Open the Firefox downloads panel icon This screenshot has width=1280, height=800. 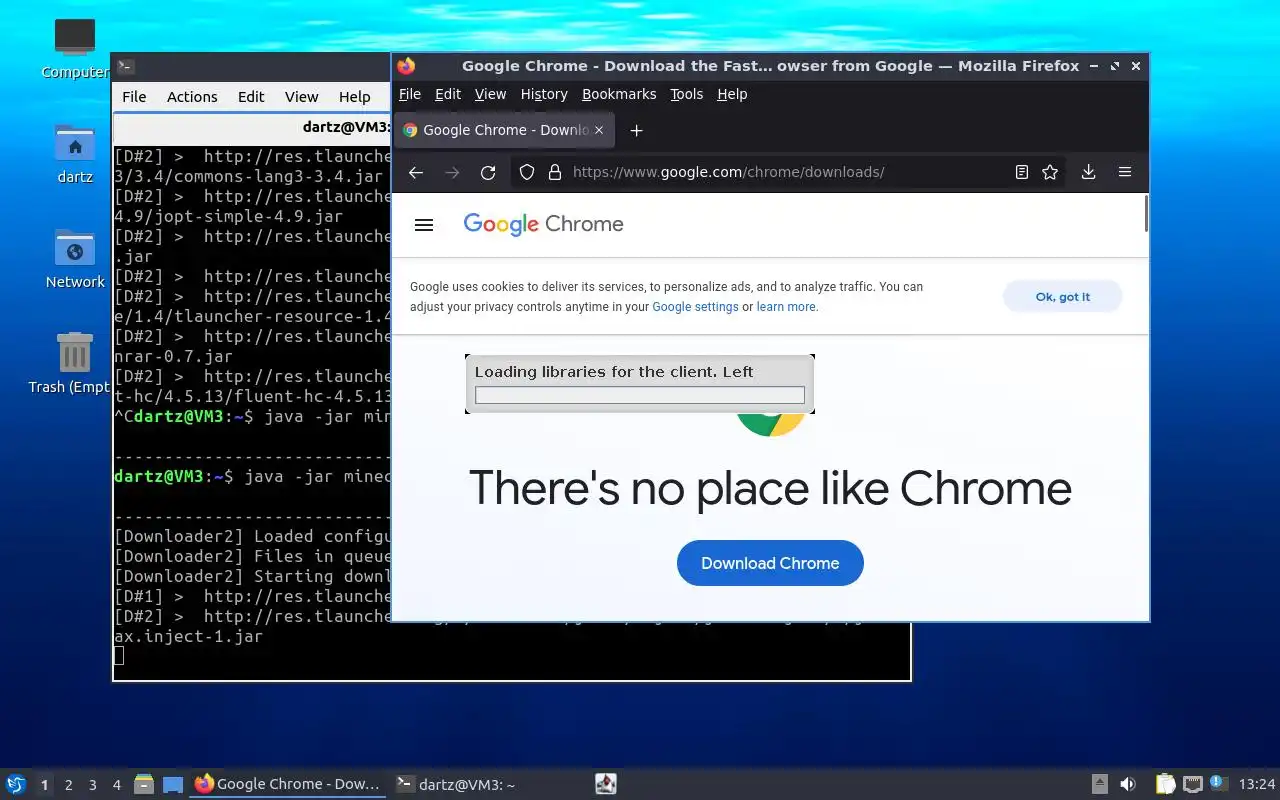[x=1088, y=172]
